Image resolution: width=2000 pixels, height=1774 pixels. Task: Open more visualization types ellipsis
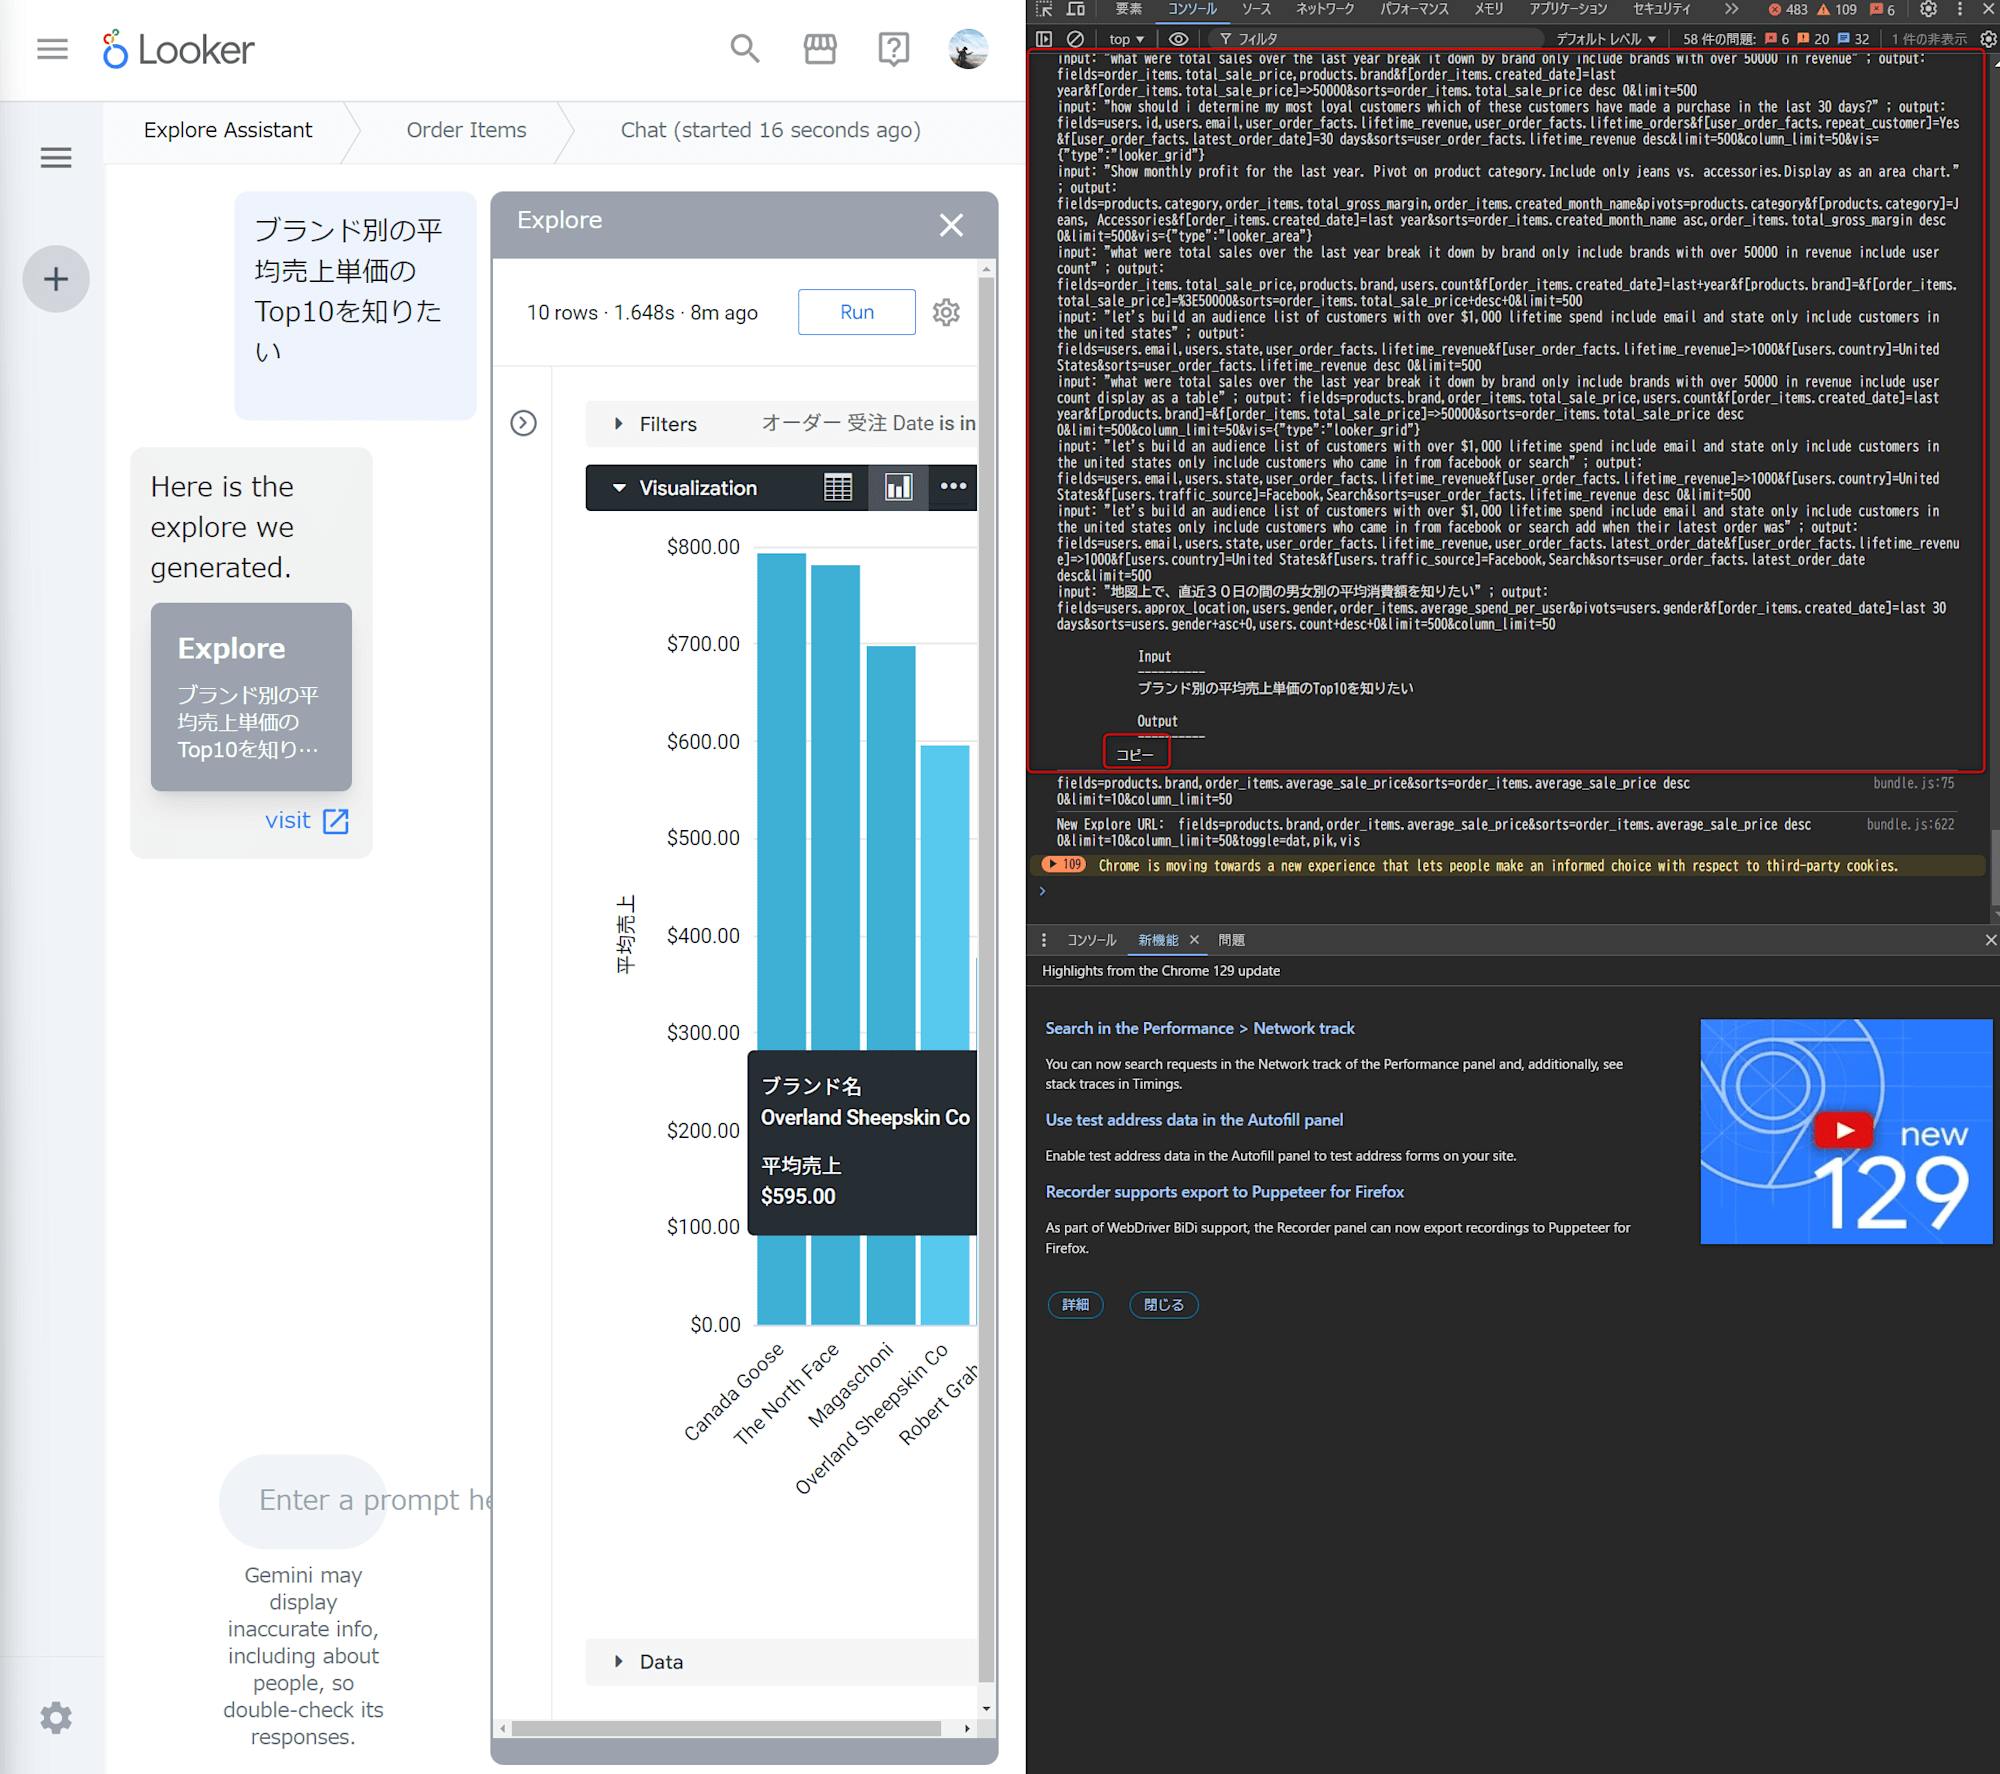tap(953, 487)
